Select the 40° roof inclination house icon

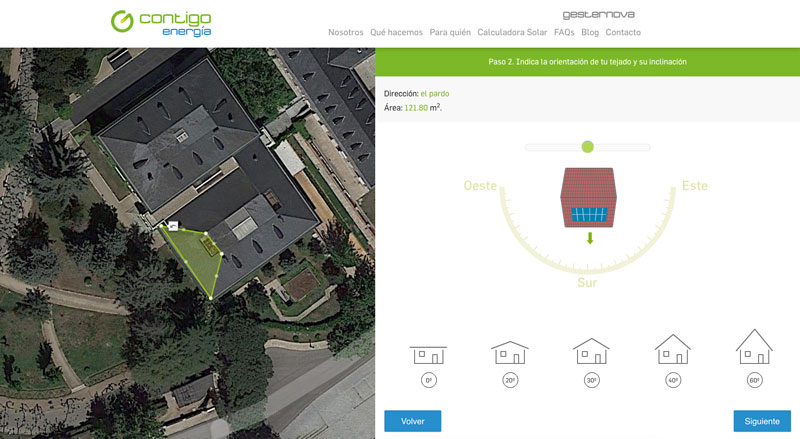672,349
